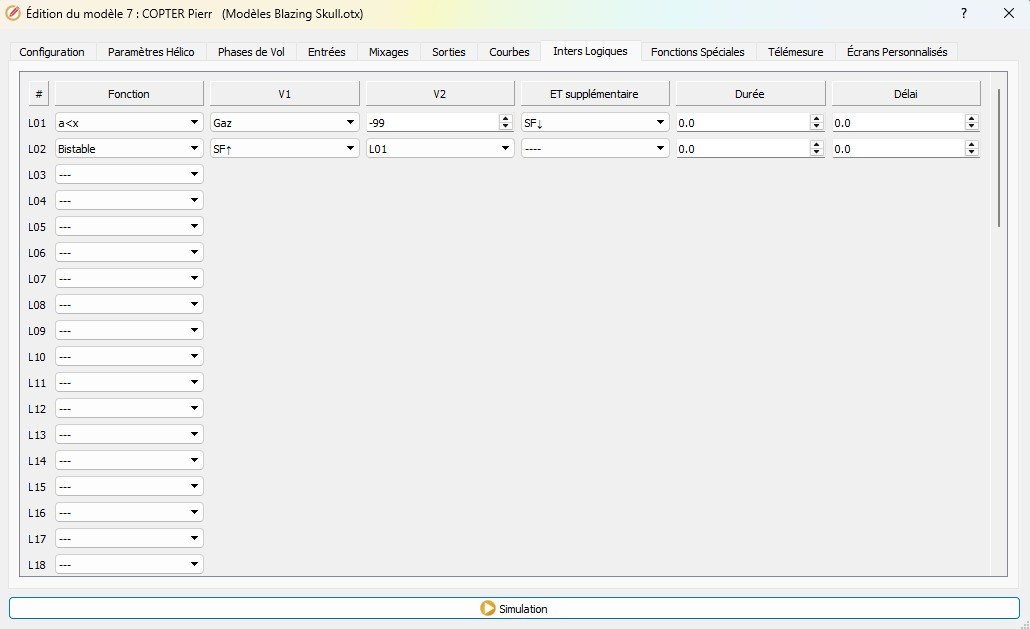The image size is (1030, 629).
Task: Expand the L01 V1 Gaz dropdown
Action: 284,122
